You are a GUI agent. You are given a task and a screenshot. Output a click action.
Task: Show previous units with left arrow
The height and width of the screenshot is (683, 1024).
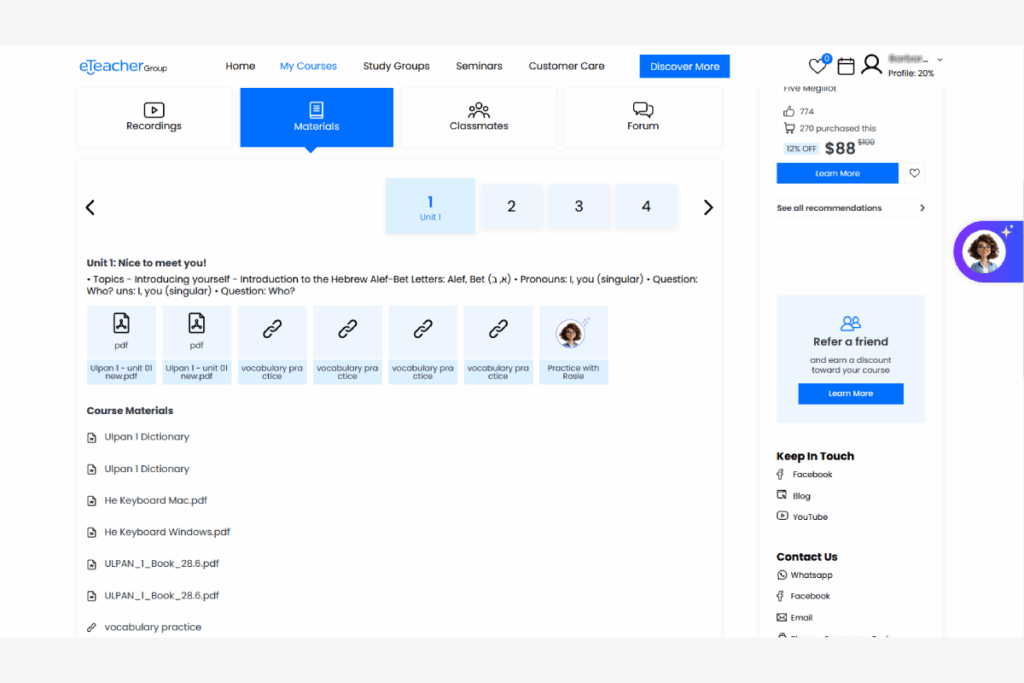coord(90,207)
